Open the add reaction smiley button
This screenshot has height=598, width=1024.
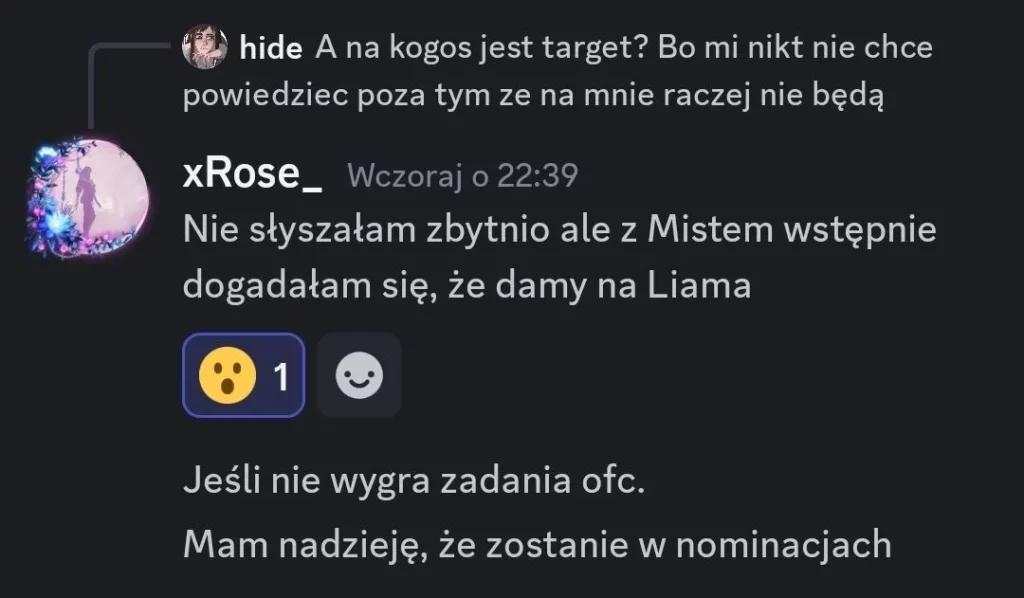coord(359,376)
